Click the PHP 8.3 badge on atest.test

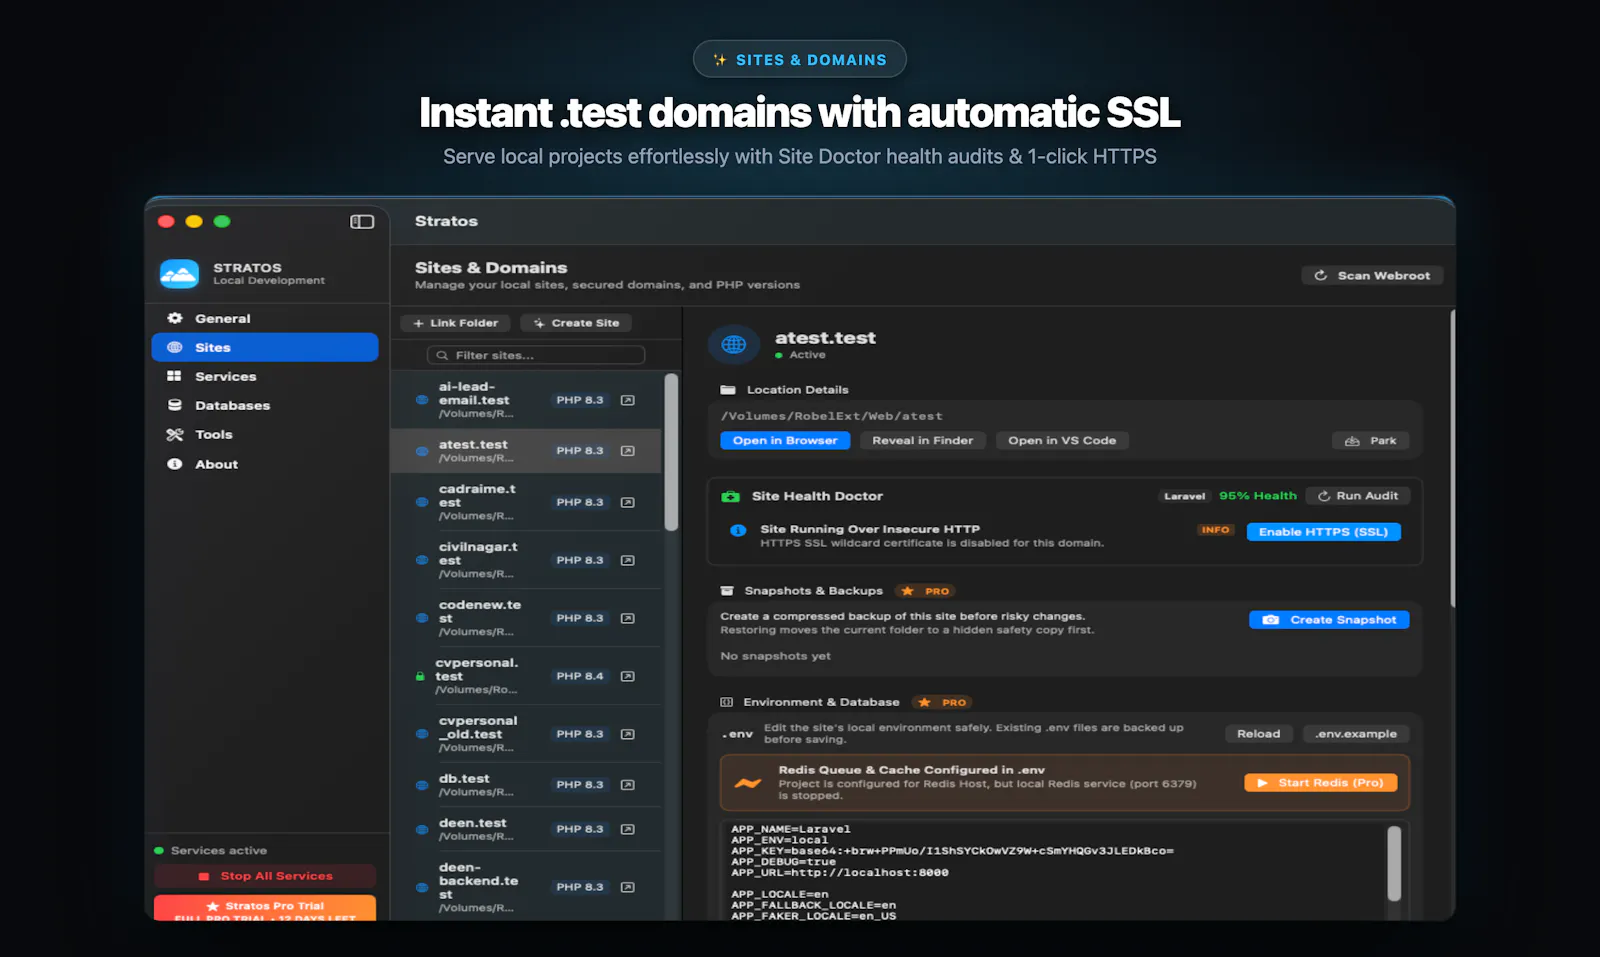(x=580, y=451)
